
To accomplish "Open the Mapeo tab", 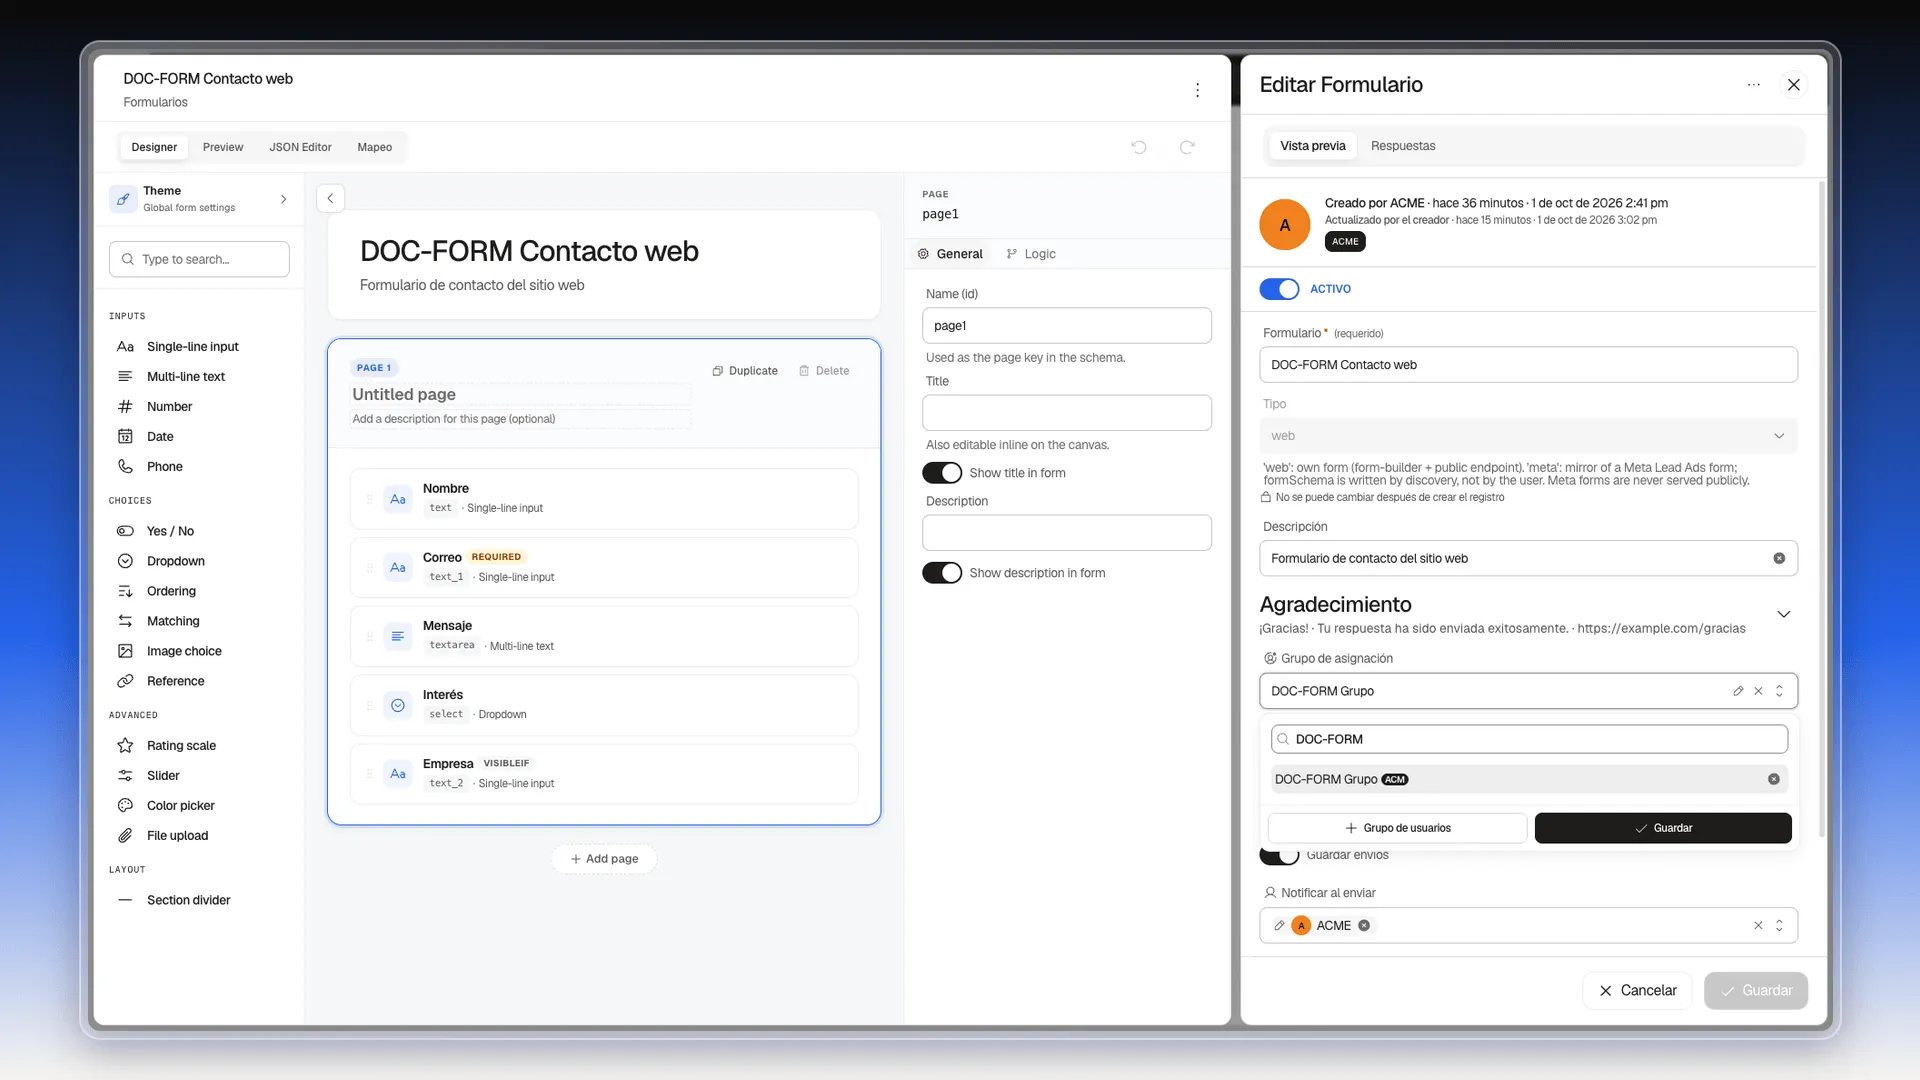I will click(375, 147).
